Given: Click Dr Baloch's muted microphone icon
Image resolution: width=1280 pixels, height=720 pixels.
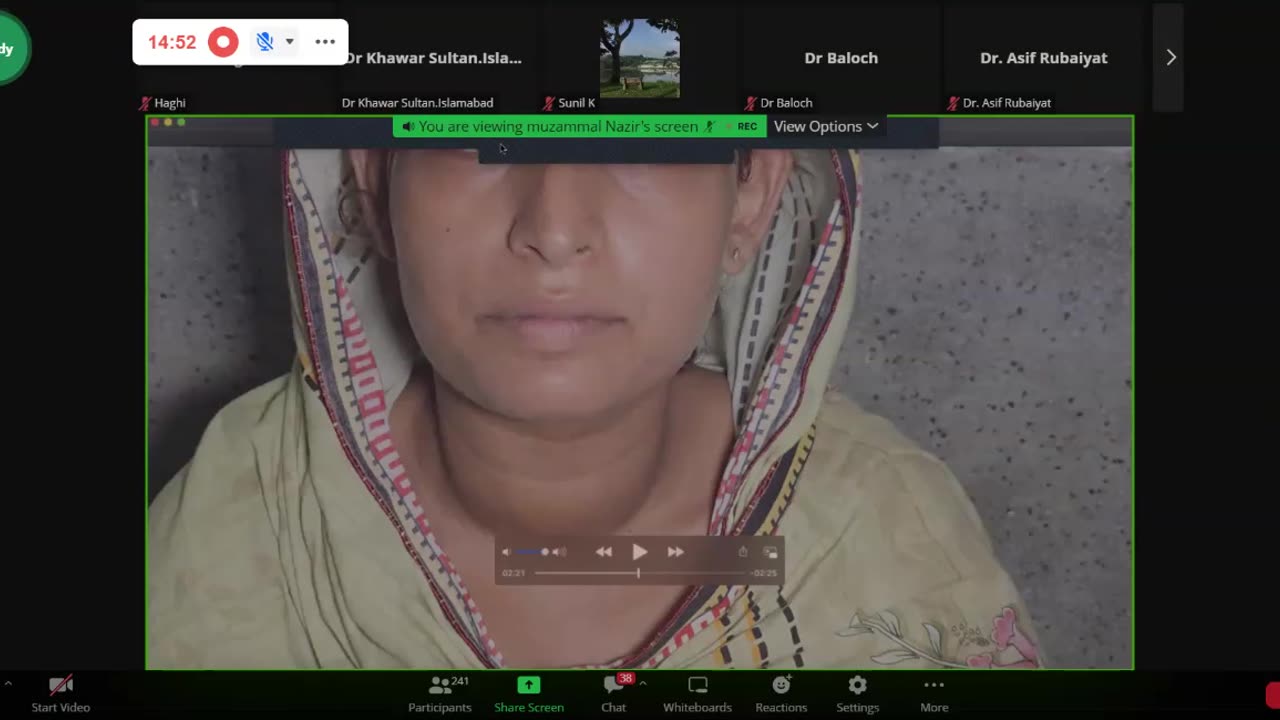Looking at the screenshot, I should [x=751, y=103].
